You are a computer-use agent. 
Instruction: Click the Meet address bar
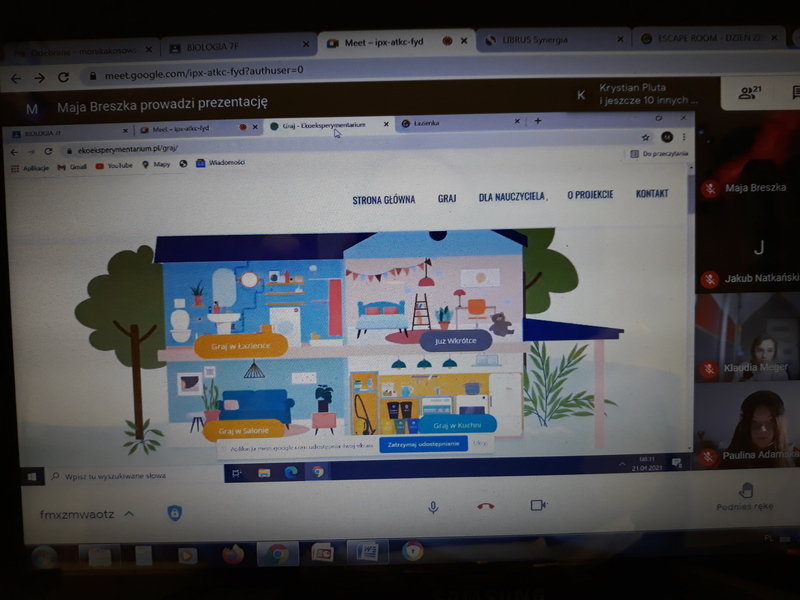300,72
